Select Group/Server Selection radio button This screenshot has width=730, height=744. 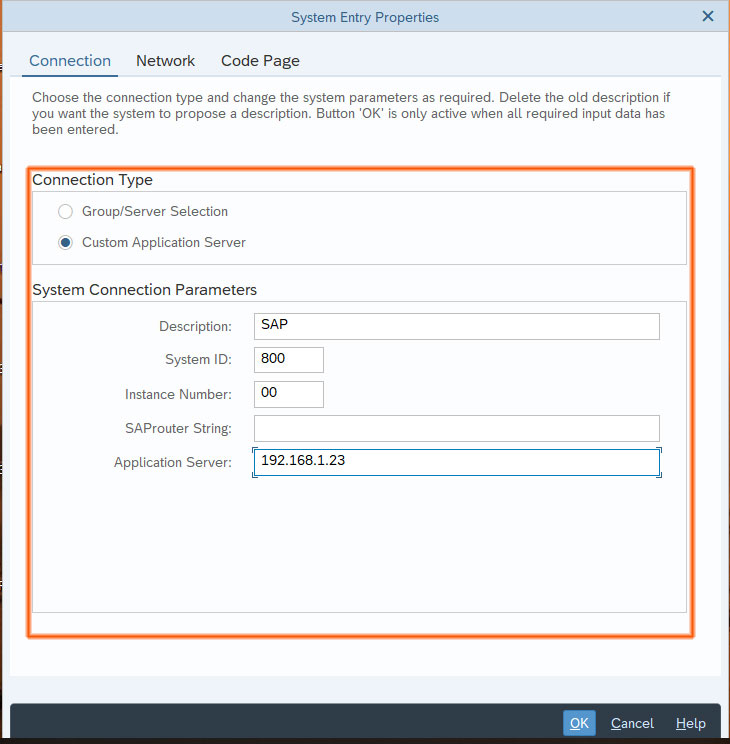click(x=66, y=211)
